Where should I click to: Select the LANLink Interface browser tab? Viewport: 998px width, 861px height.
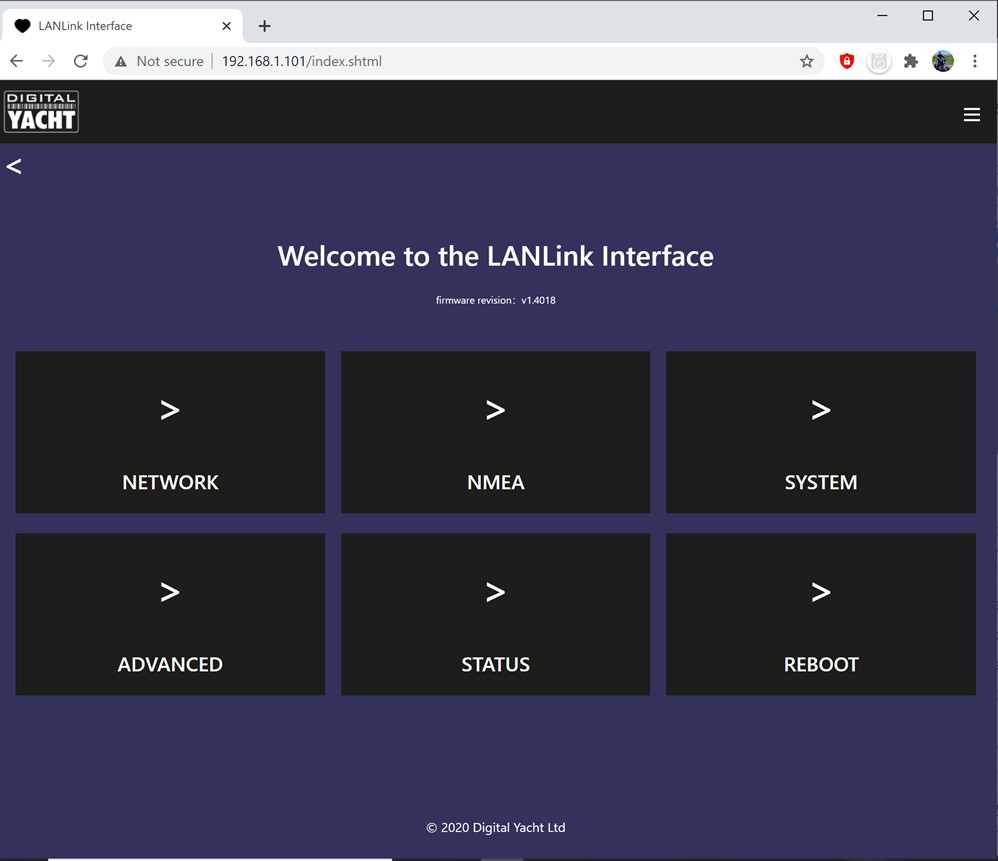coord(110,26)
